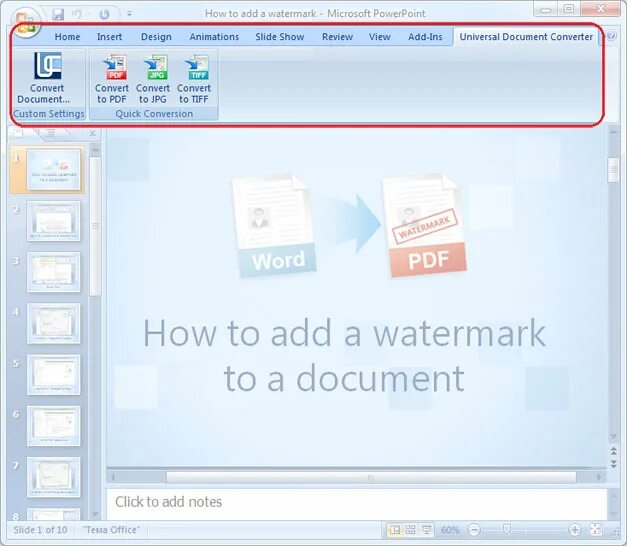
Task: Click the Custom Settings group label
Action: click(x=49, y=114)
